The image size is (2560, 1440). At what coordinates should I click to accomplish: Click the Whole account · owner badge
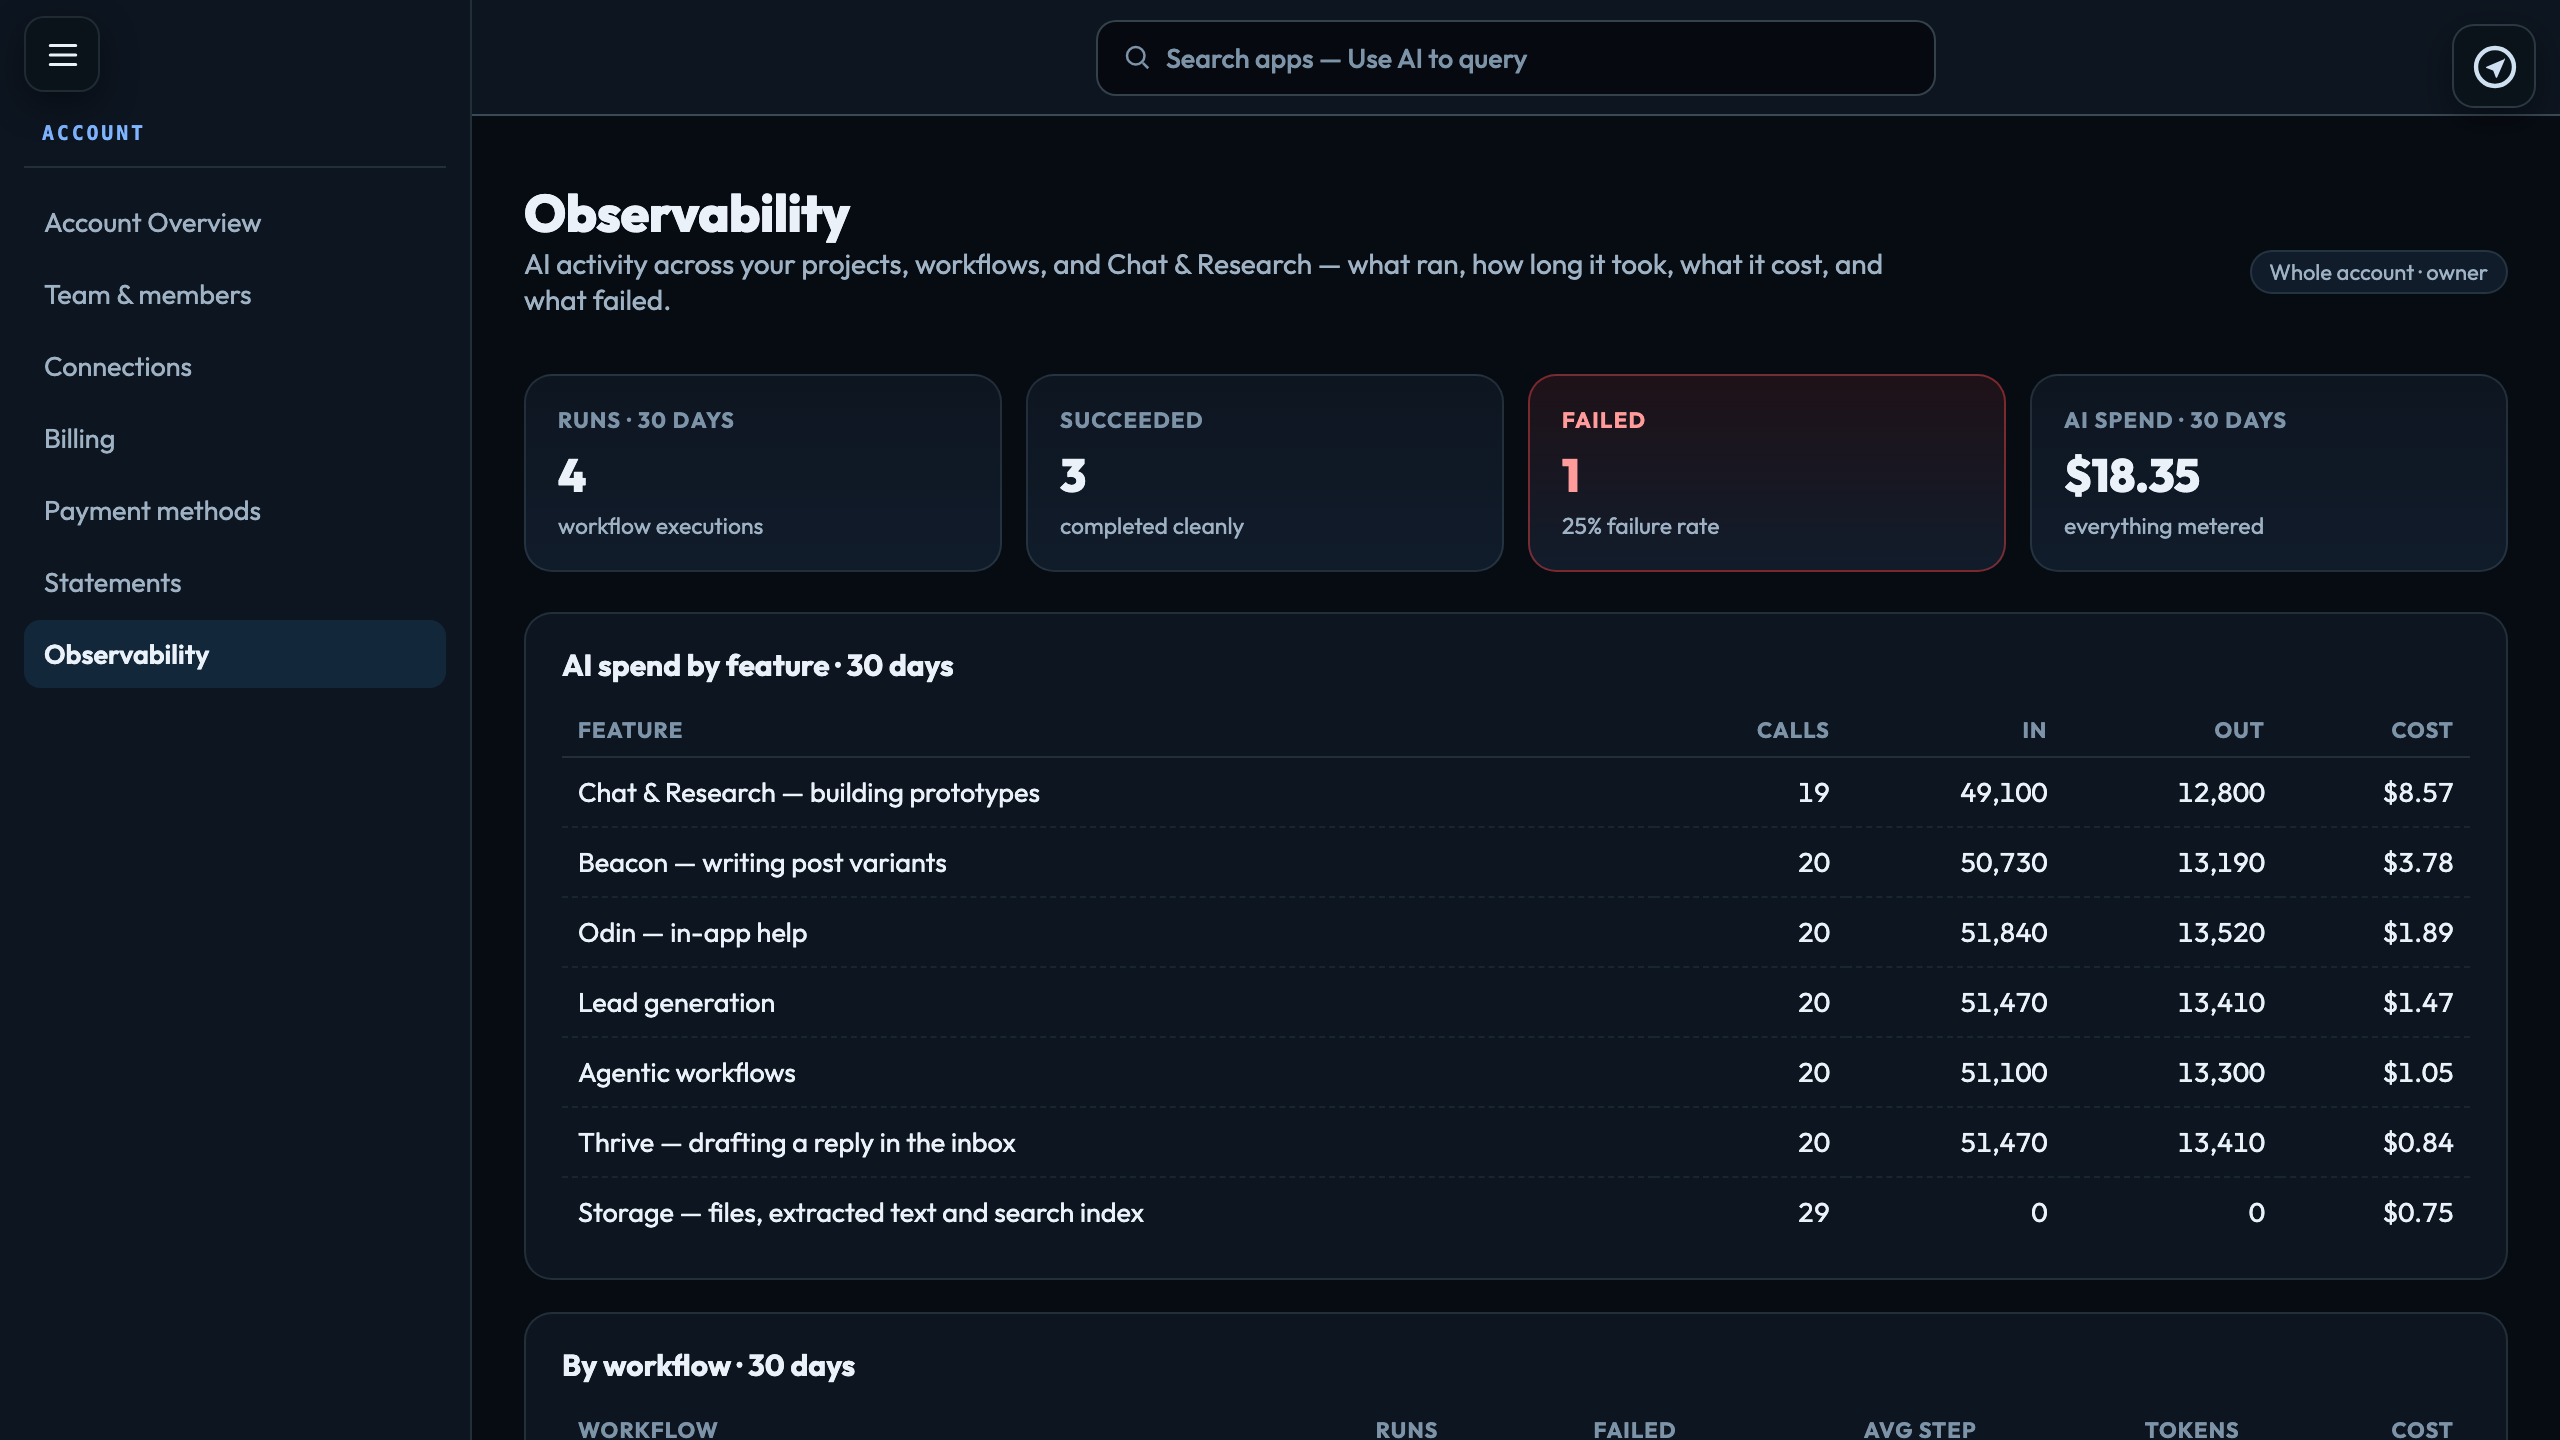2378,272
